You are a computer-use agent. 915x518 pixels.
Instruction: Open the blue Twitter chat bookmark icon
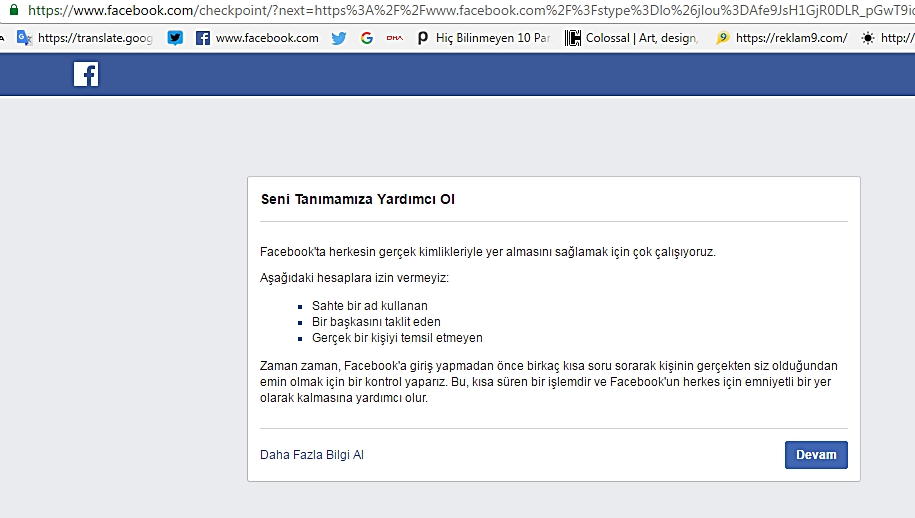coord(175,38)
